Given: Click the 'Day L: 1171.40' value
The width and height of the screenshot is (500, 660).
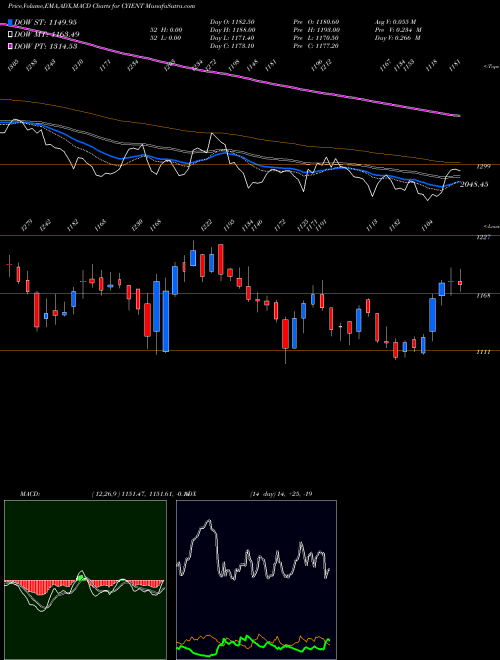Looking at the screenshot, I should 232,38.
